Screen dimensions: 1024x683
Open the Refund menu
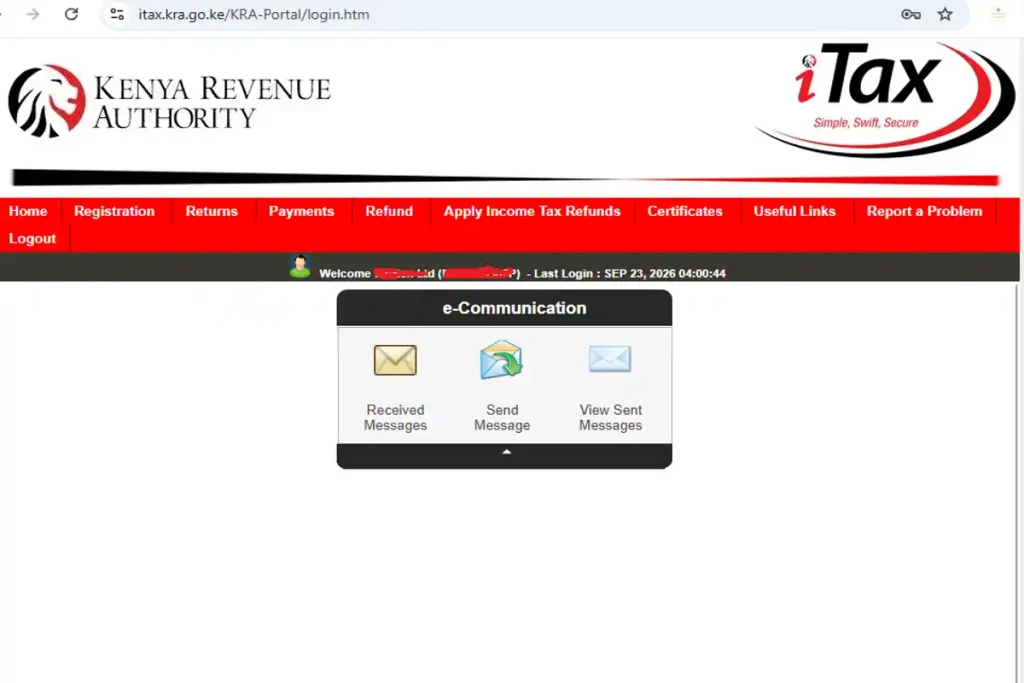click(389, 211)
